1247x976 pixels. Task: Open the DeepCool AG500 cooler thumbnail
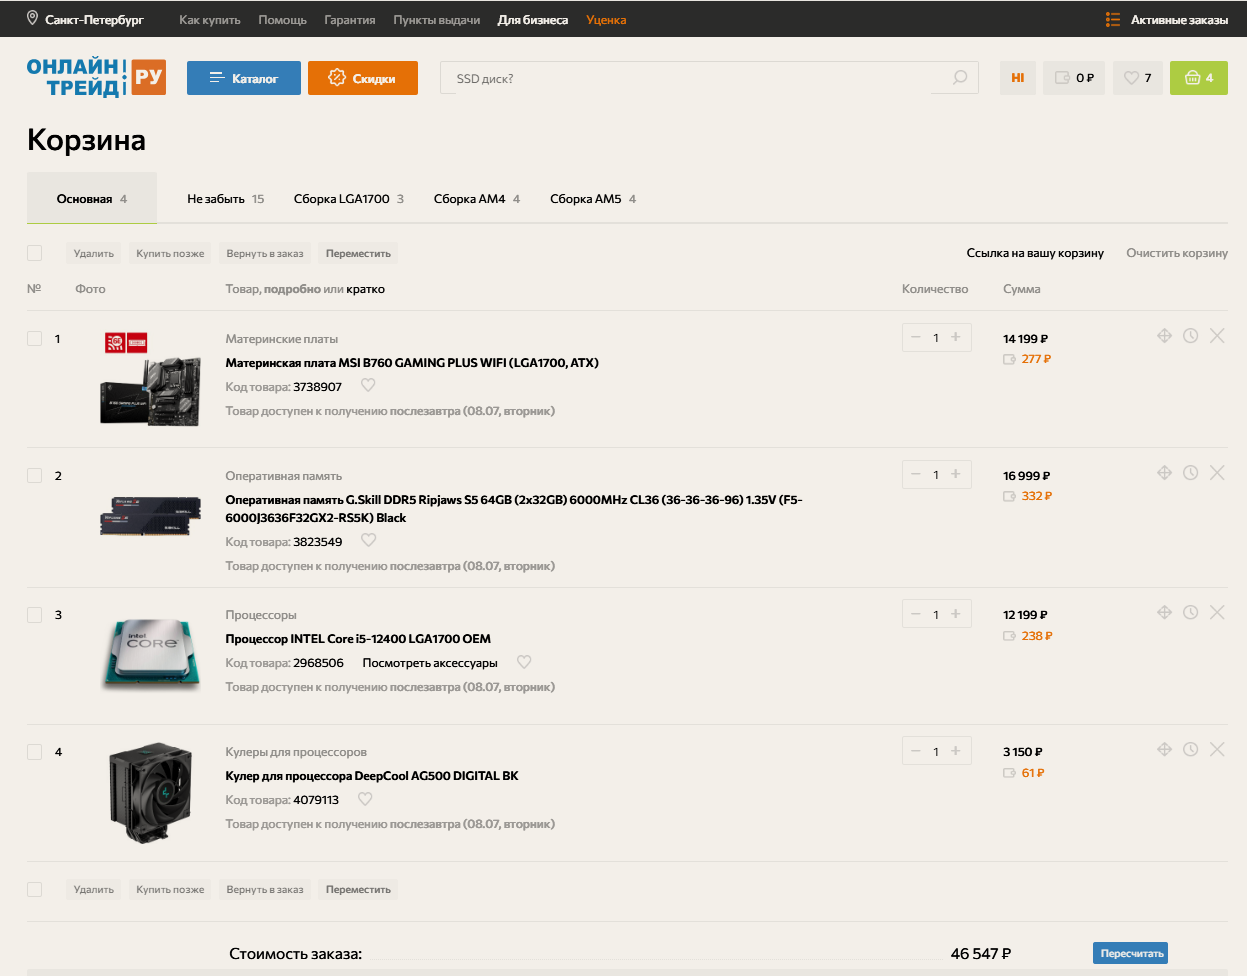151,793
